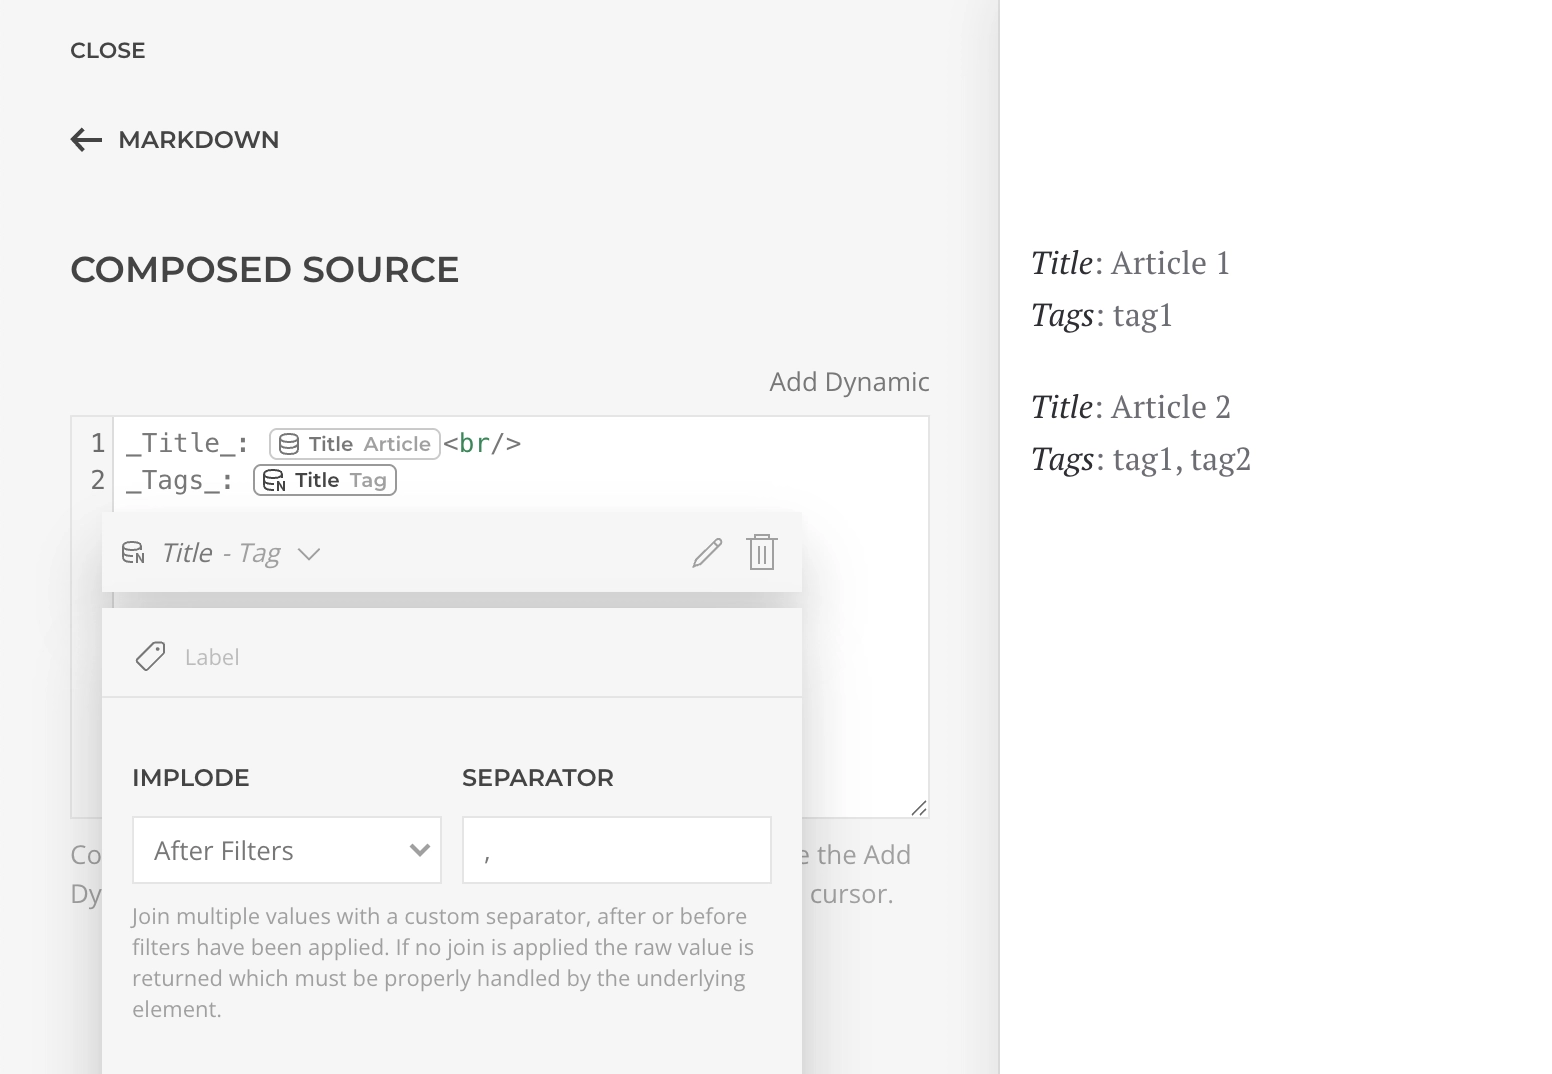Click line 2 number in editor gutter
Image resolution: width=1552 pixels, height=1074 pixels.
coord(97,480)
